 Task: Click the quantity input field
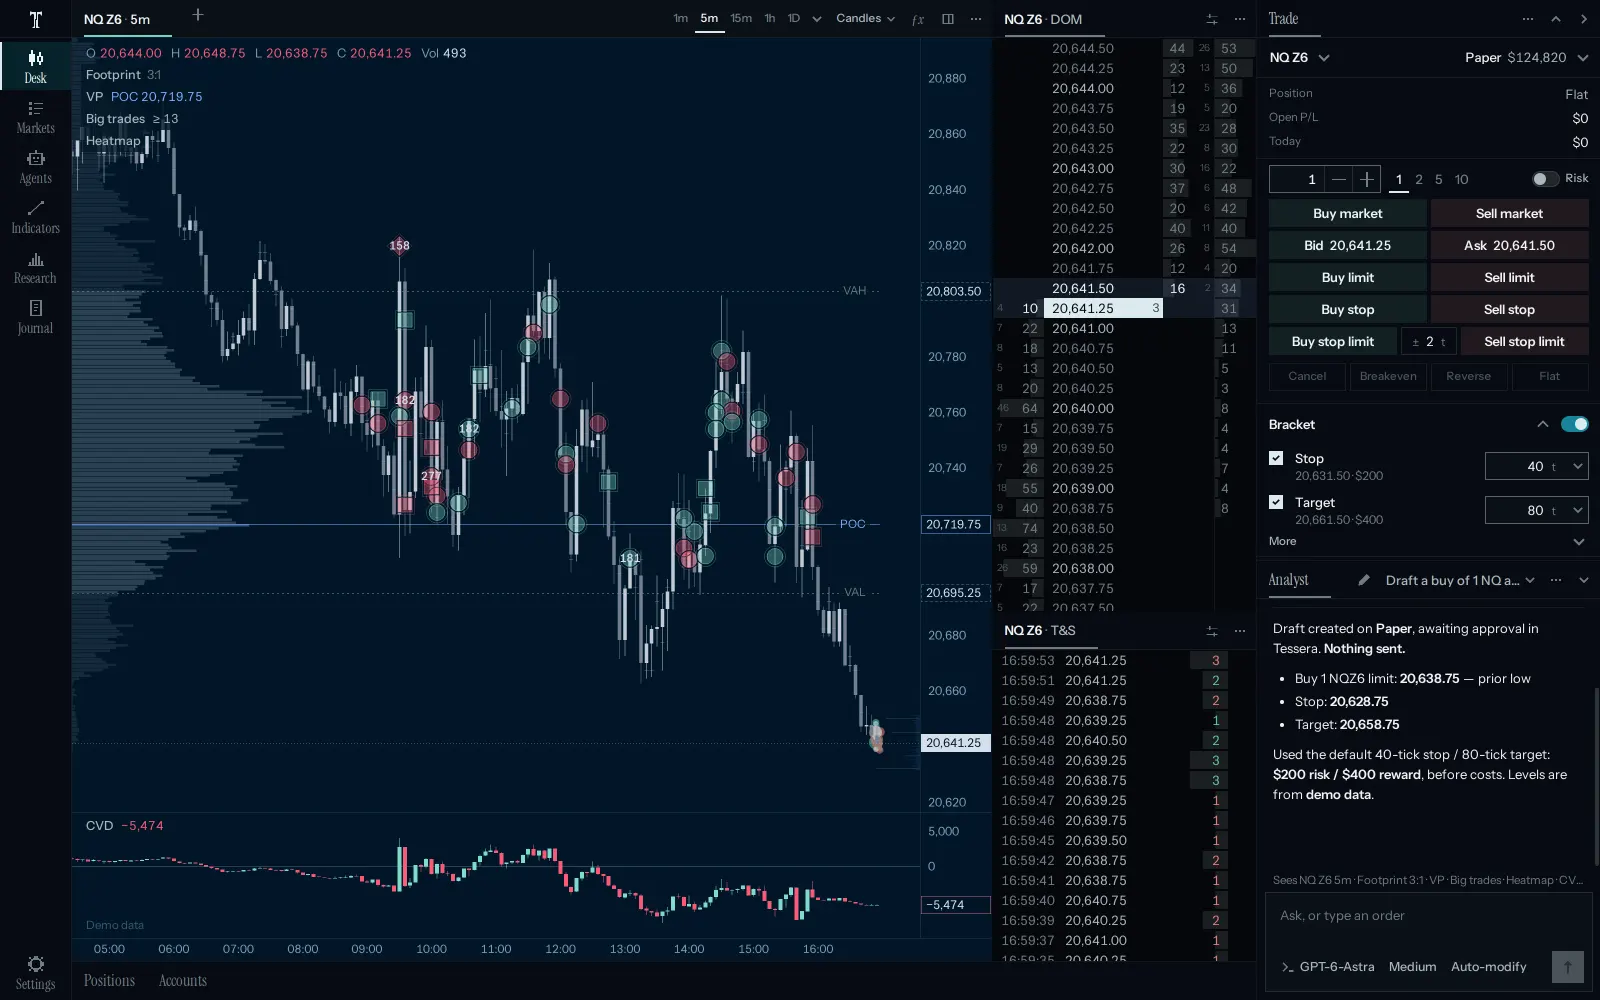[1296, 179]
